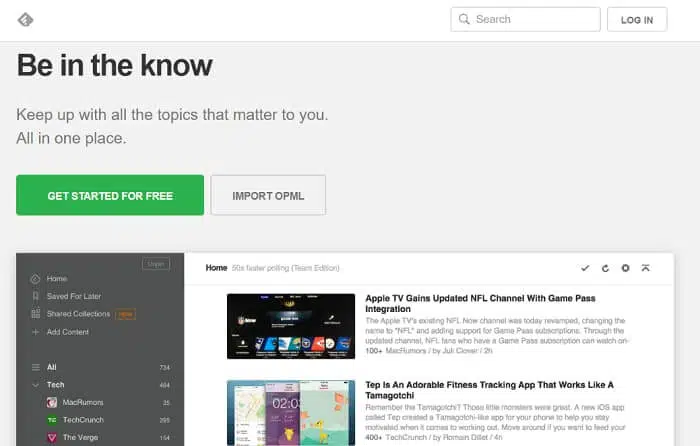Viewport: 700px width, 446px height.
Task: Collapse the Tech category chevron
Action: tap(35, 385)
